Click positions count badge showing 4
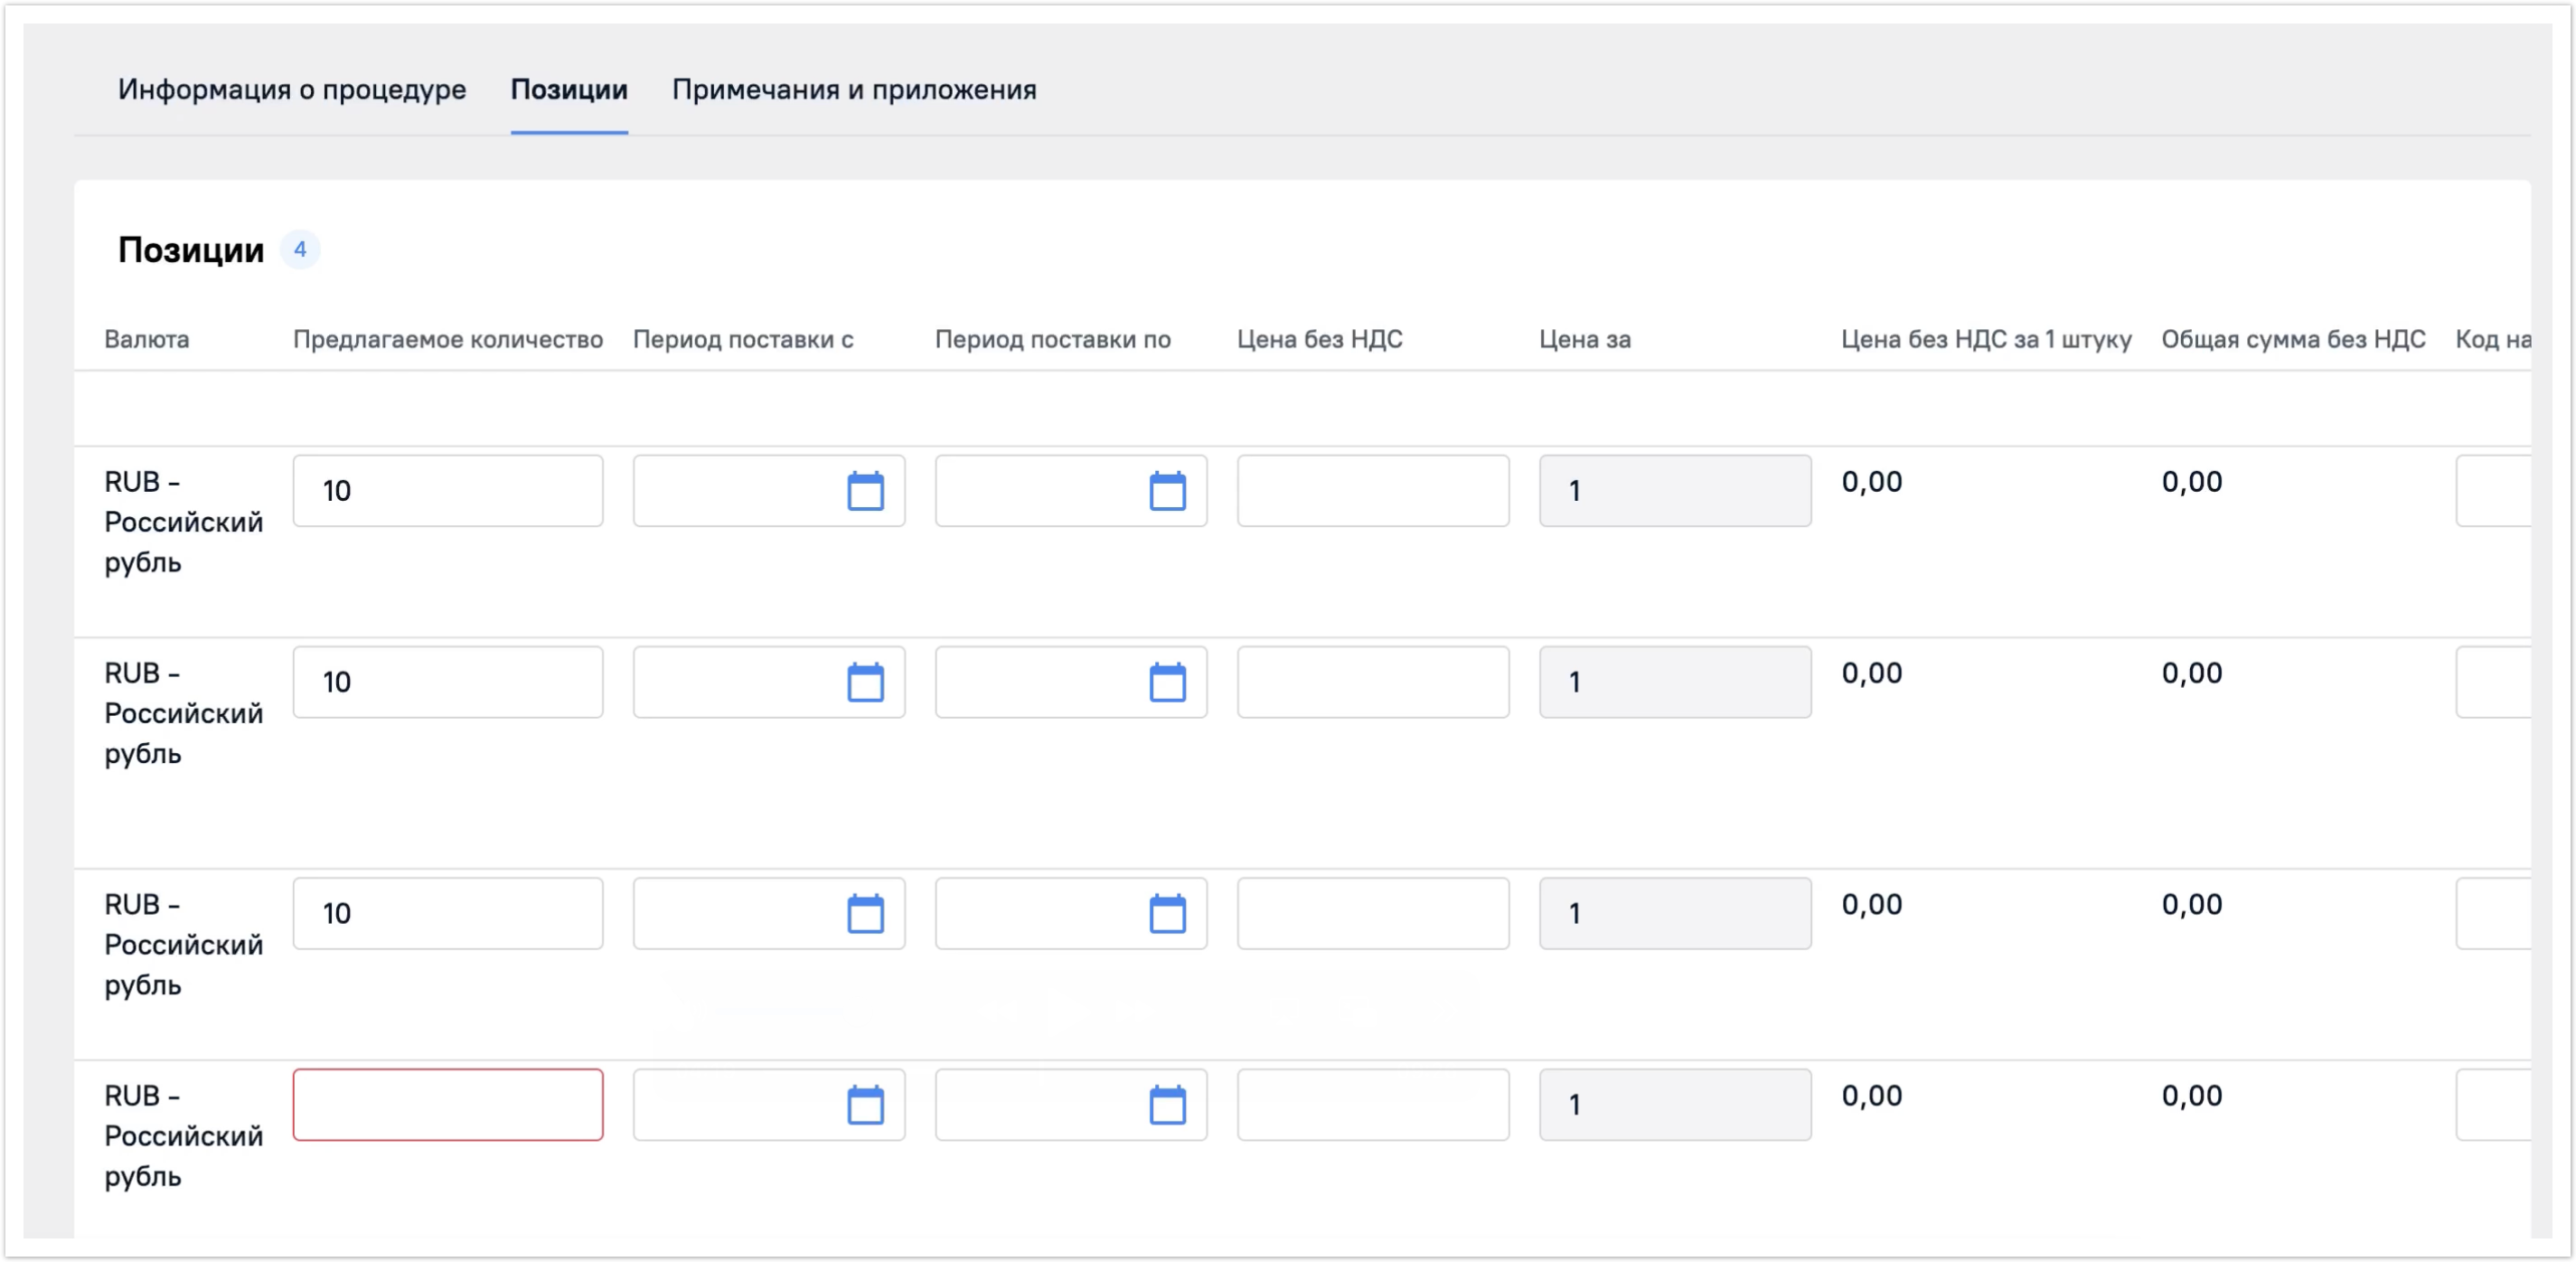The image size is (2576, 1262). (299, 250)
